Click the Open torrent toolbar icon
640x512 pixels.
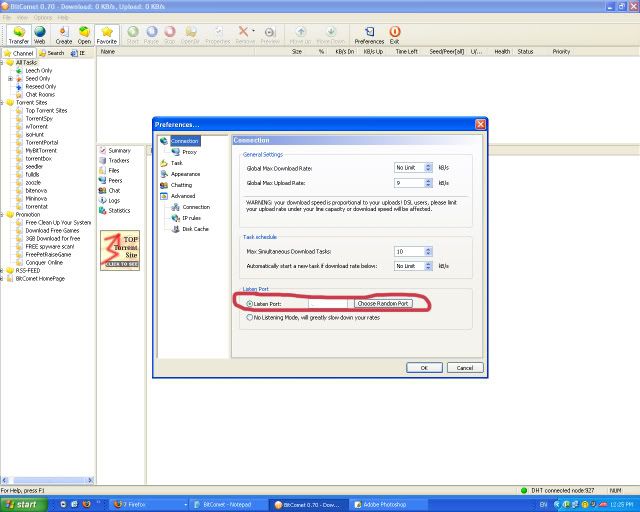[84, 35]
